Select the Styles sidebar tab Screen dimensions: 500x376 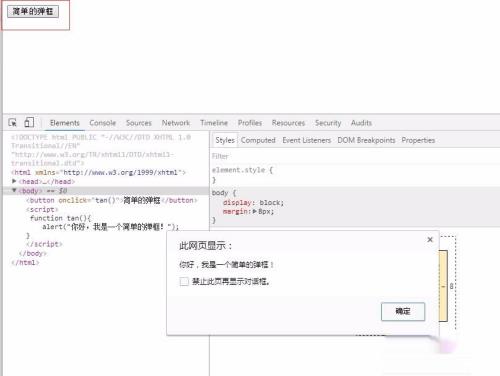225,140
